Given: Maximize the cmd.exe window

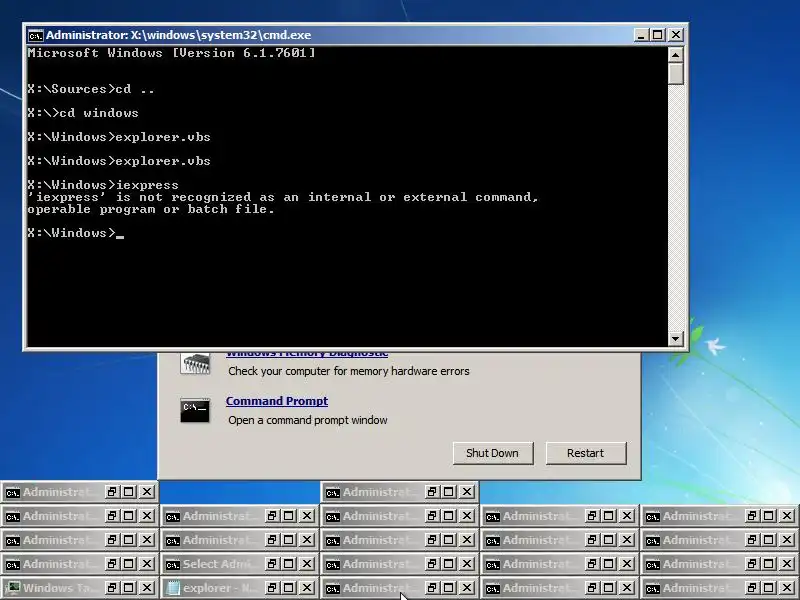Looking at the screenshot, I should [658, 35].
